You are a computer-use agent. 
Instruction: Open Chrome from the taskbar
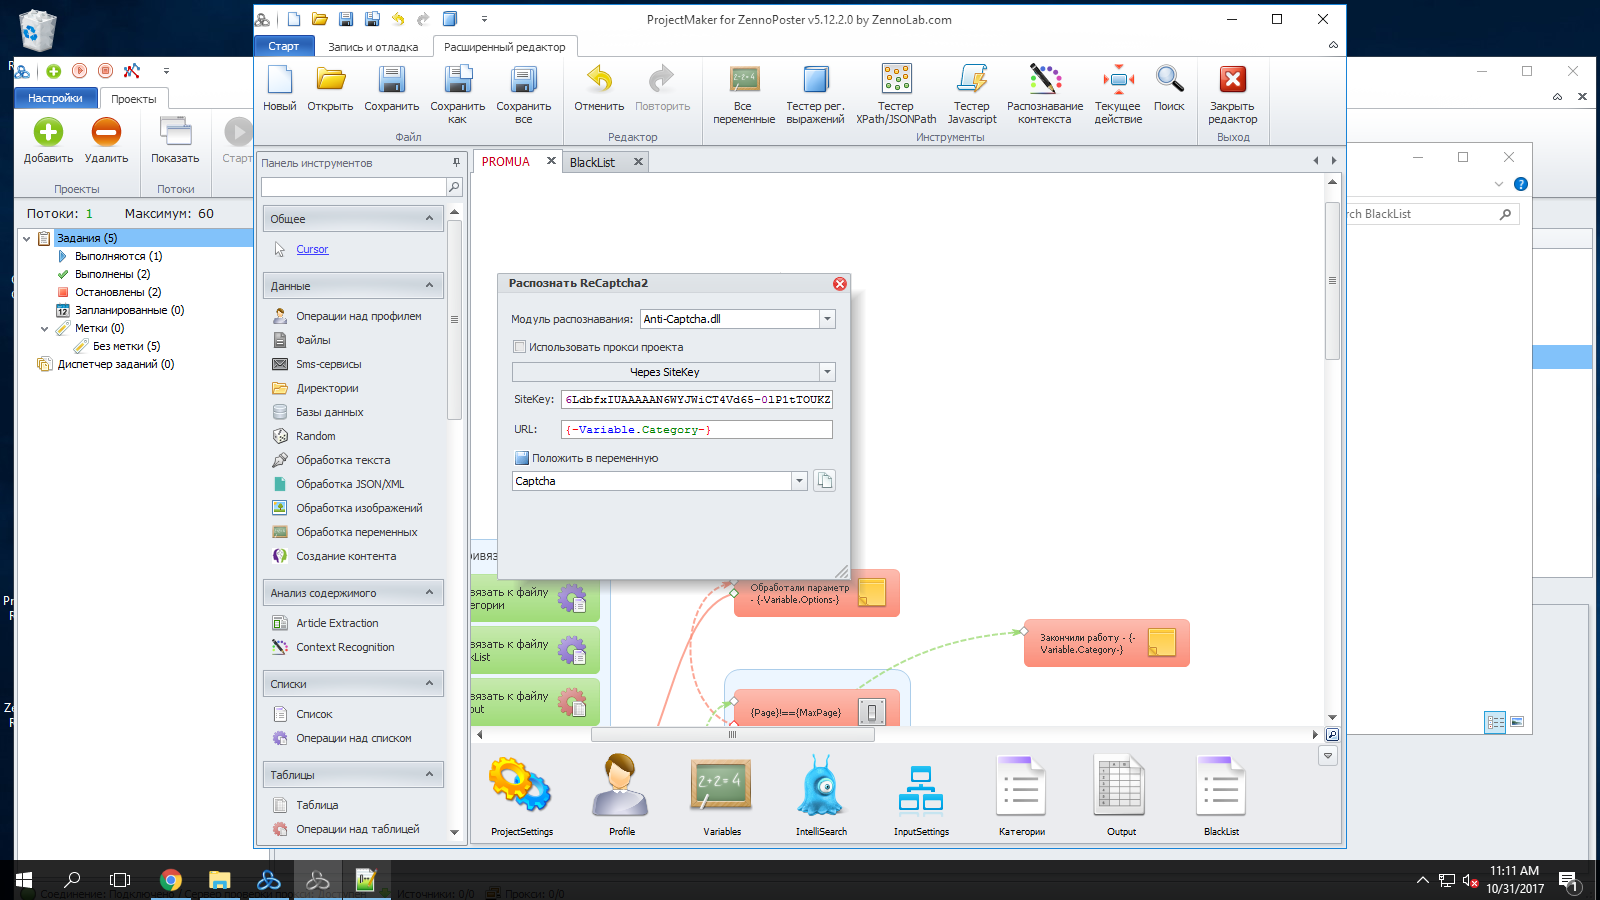point(171,880)
